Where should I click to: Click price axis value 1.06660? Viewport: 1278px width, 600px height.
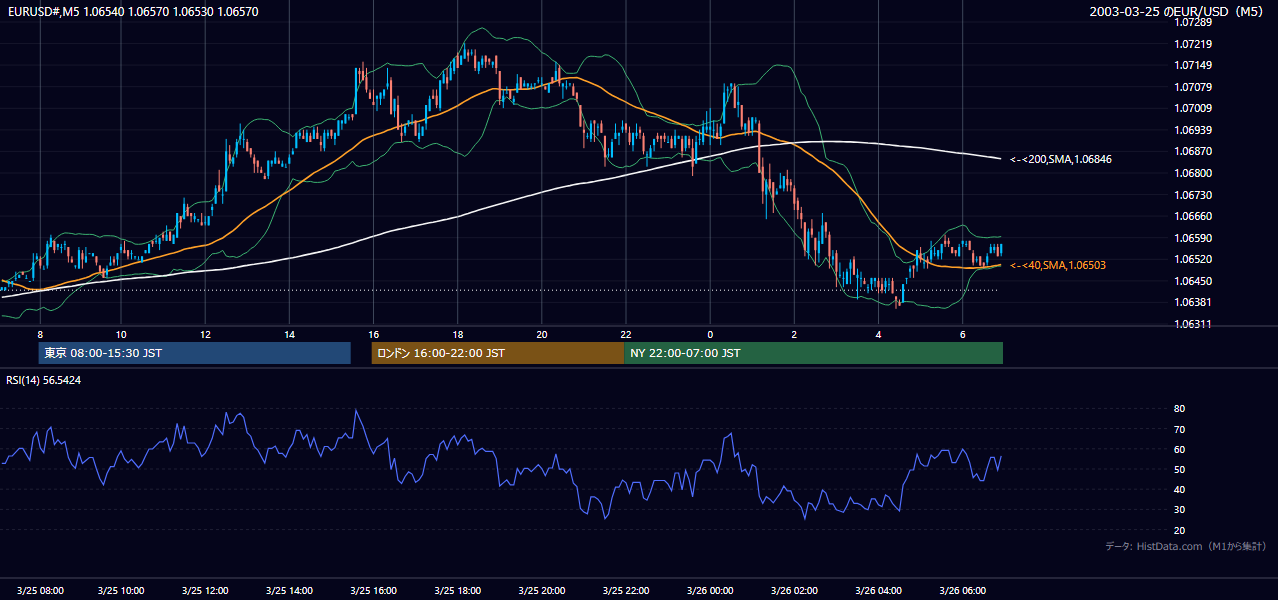tap(1193, 216)
